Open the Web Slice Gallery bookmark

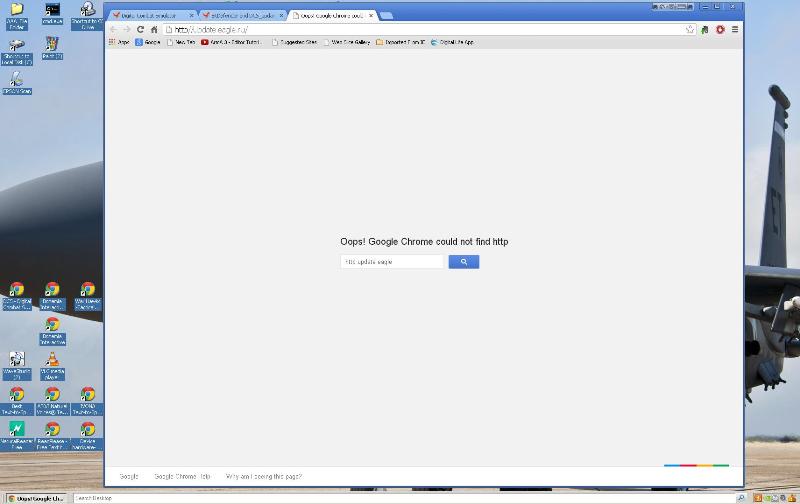click(347, 42)
